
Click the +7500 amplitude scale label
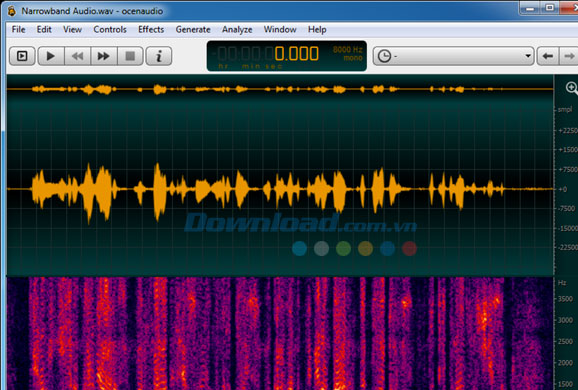coord(568,170)
